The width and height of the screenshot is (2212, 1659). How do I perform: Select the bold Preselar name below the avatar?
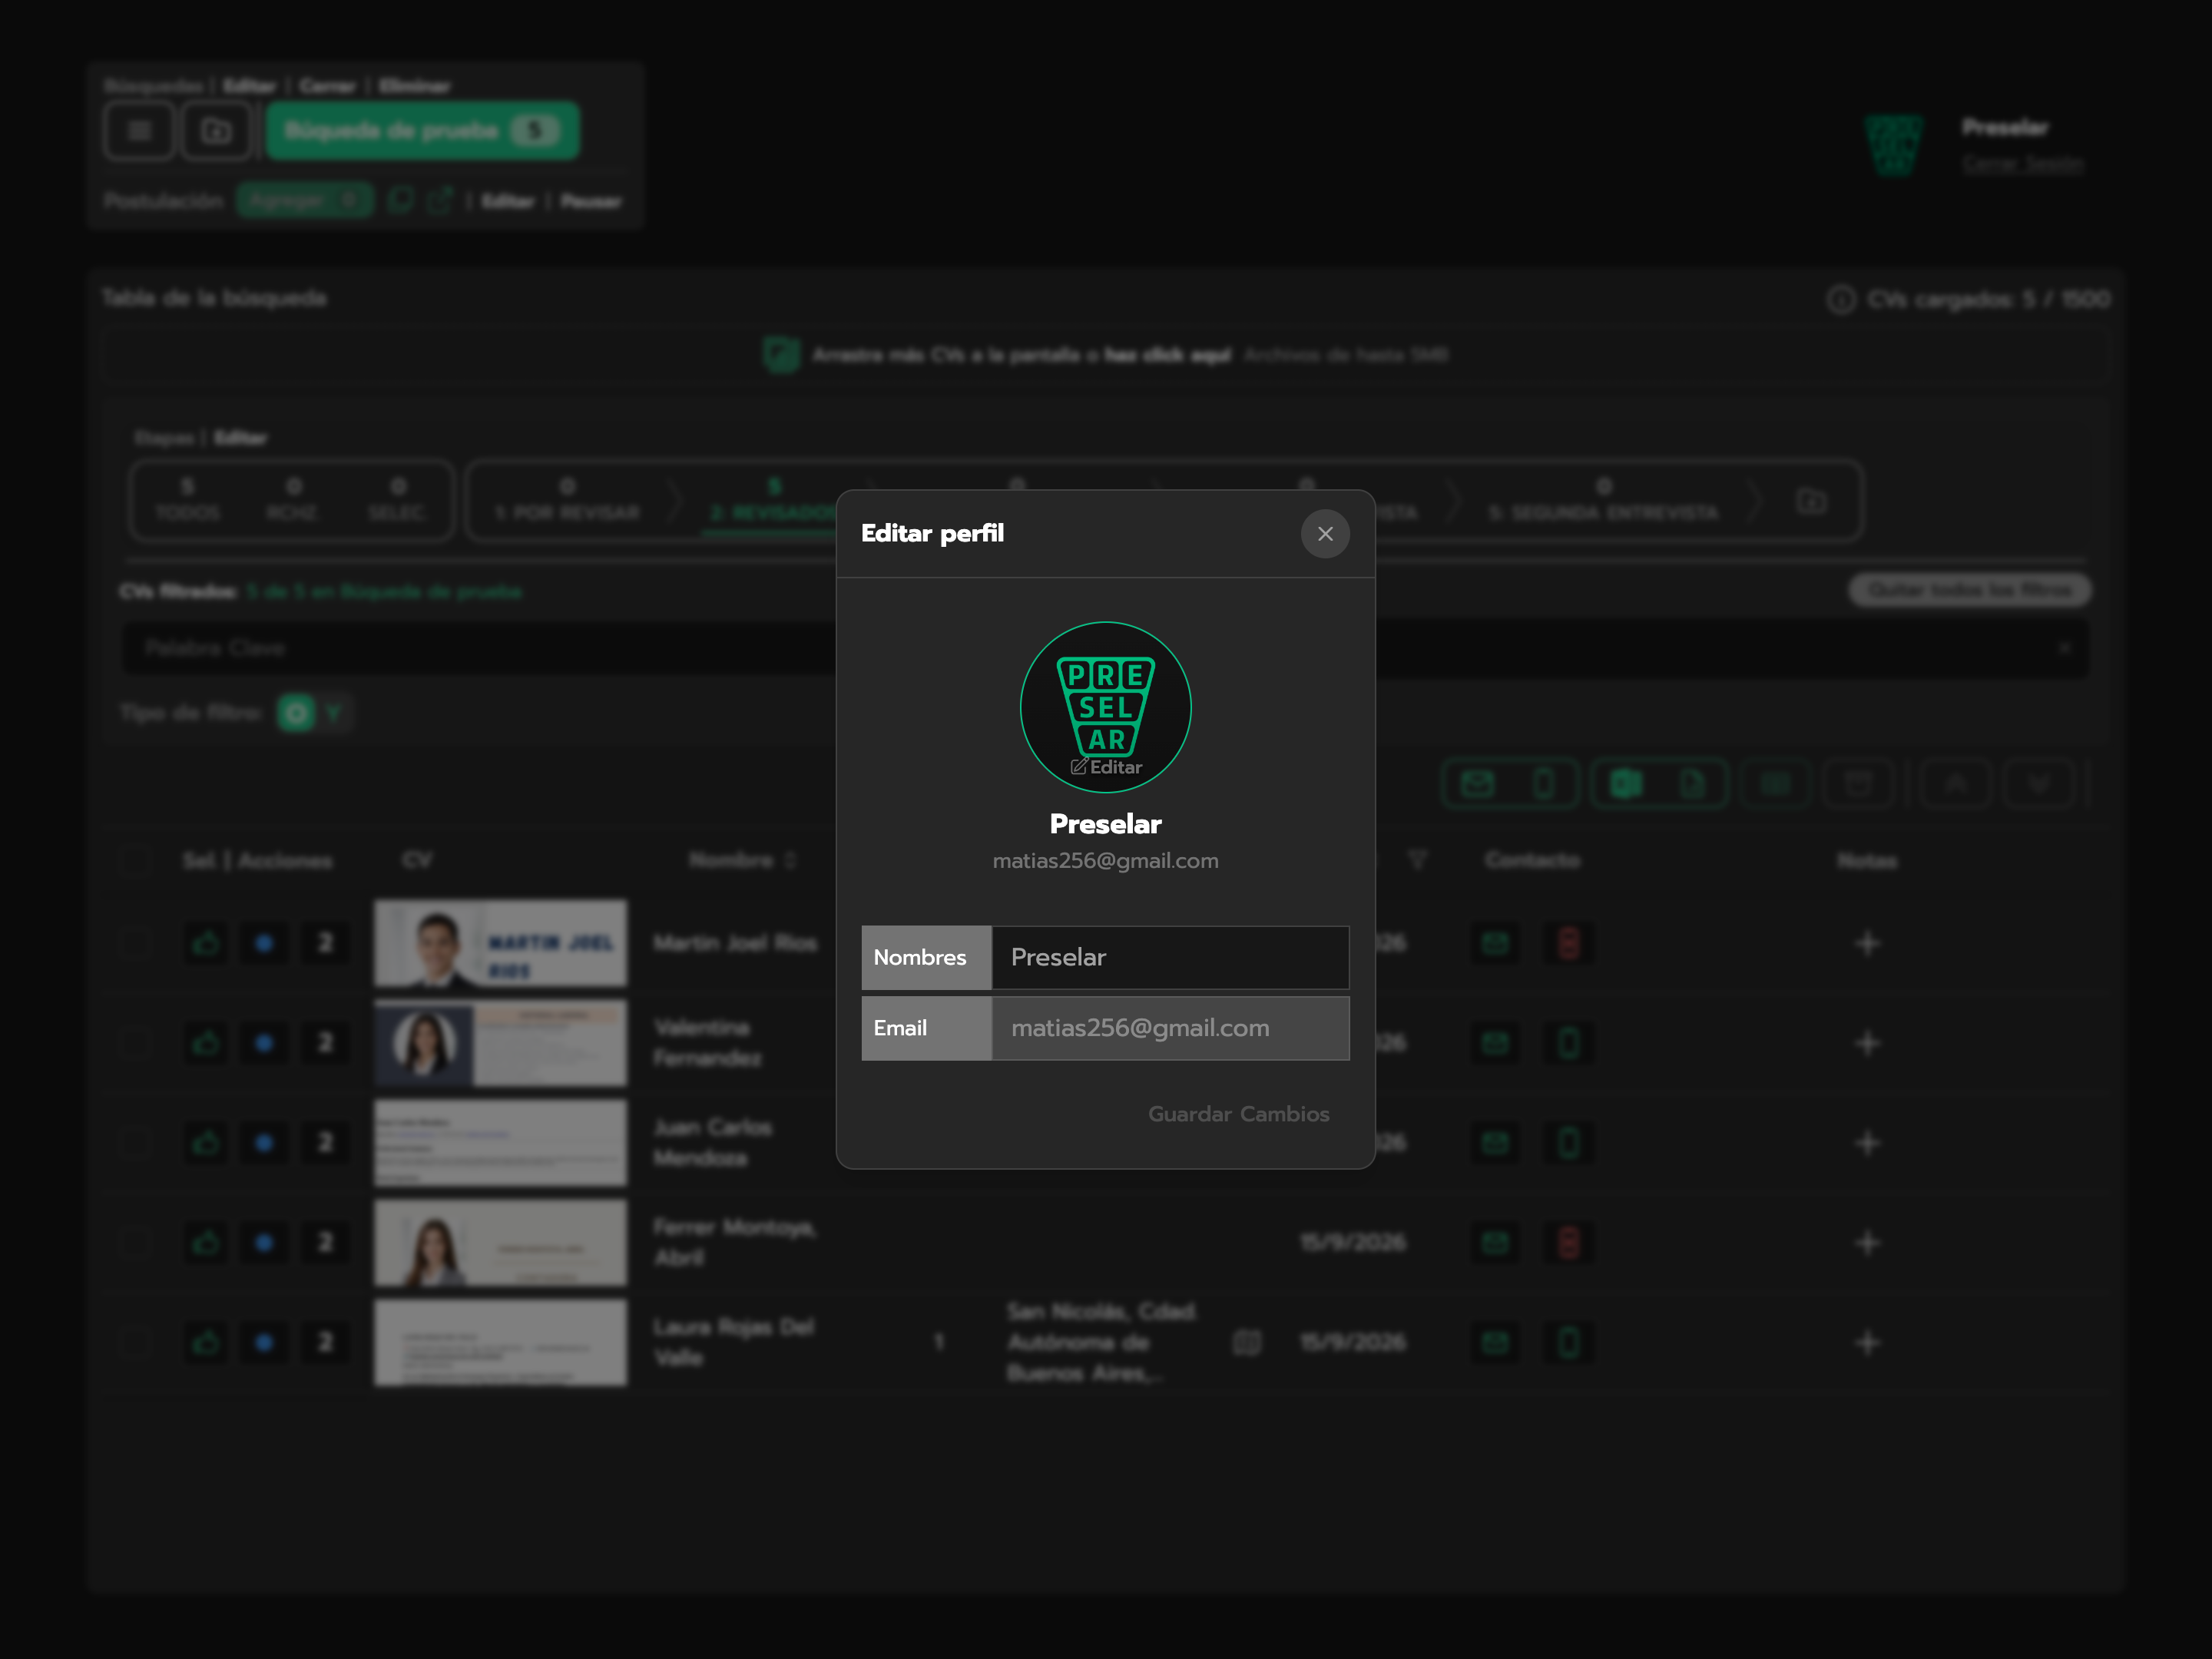pos(1106,824)
